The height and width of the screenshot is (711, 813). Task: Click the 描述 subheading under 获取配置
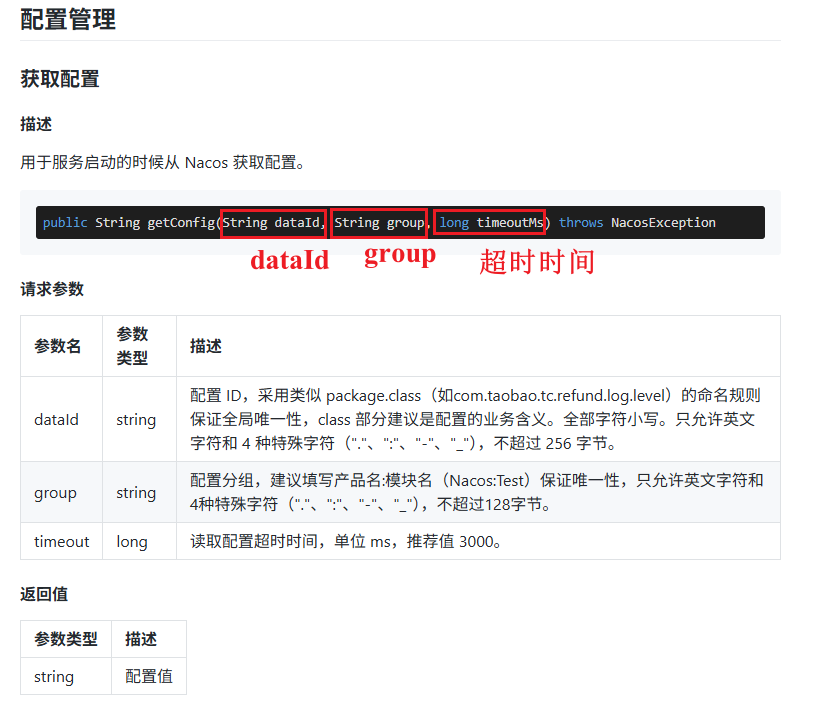pyautogui.click(x=36, y=124)
